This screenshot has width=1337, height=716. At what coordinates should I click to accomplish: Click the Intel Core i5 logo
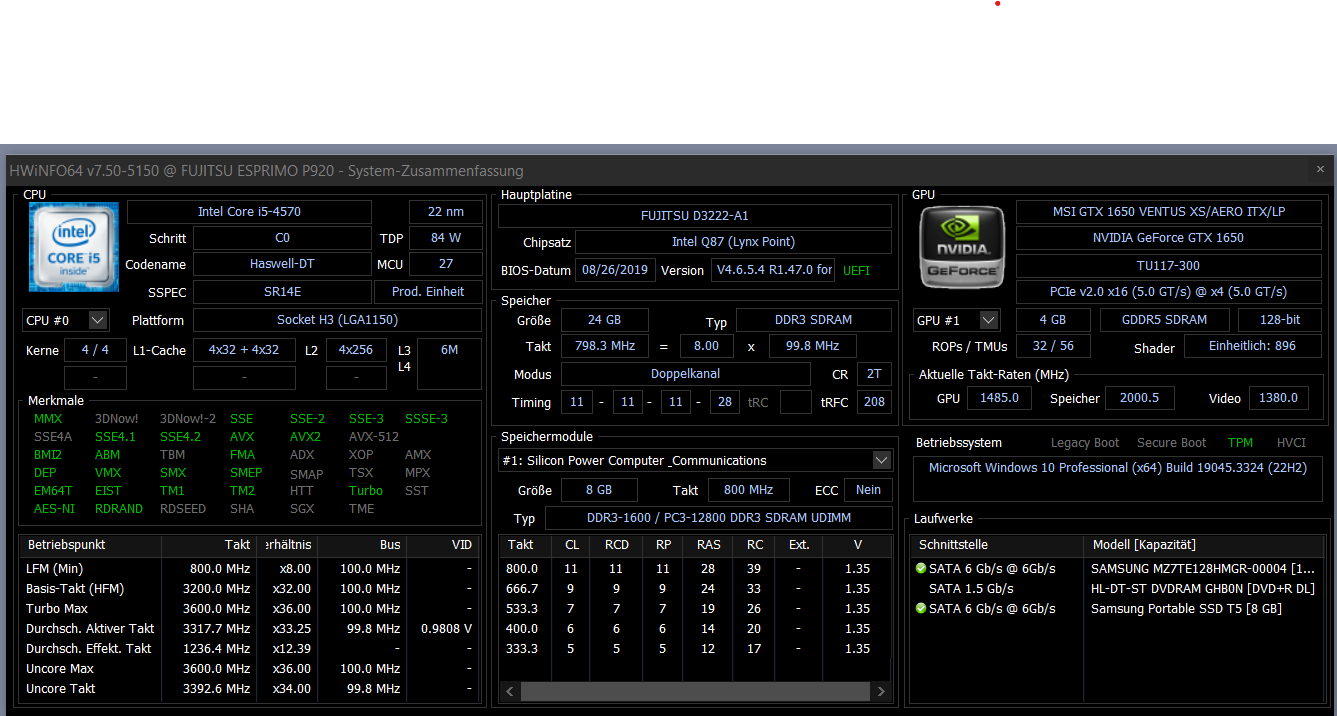click(74, 247)
